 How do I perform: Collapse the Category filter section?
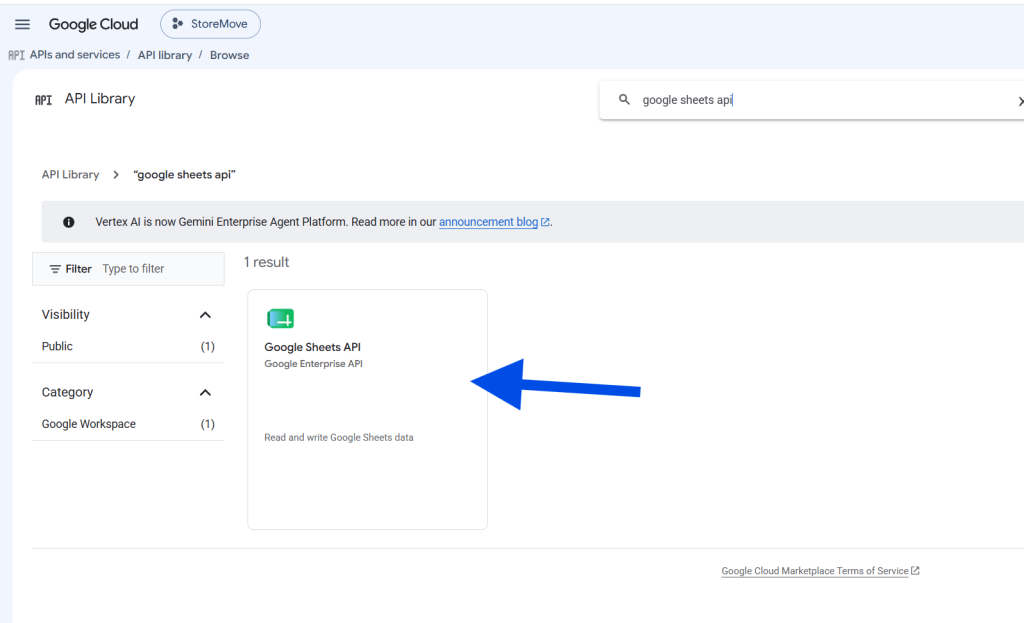point(205,392)
